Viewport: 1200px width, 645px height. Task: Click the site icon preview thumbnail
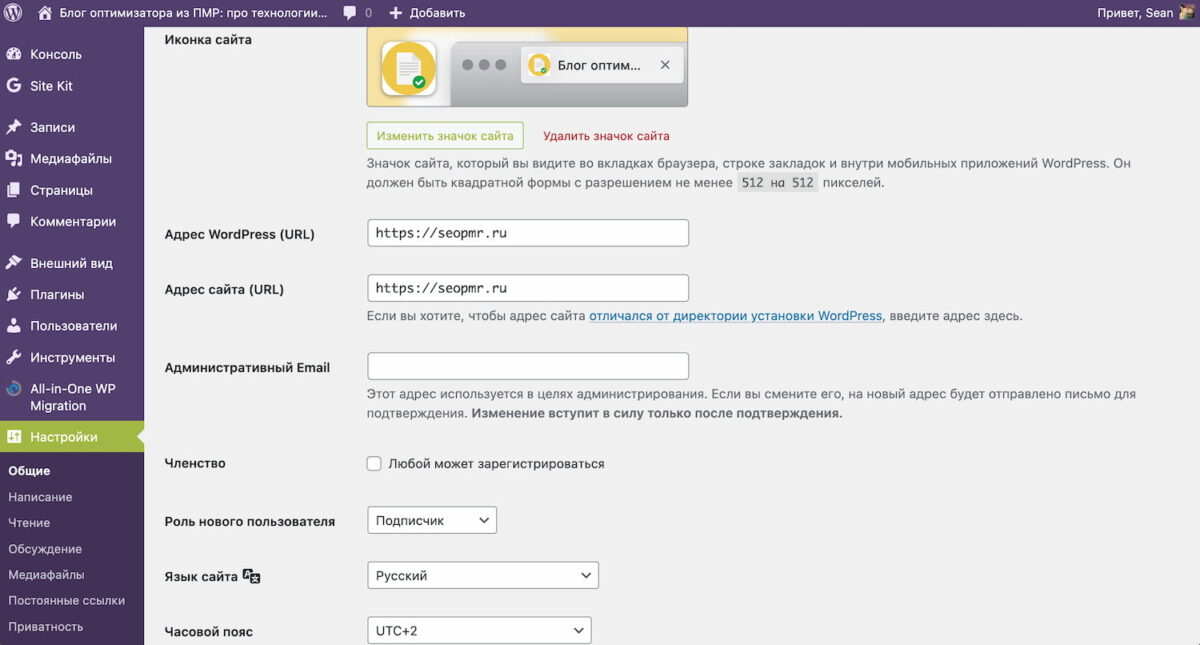pos(408,68)
